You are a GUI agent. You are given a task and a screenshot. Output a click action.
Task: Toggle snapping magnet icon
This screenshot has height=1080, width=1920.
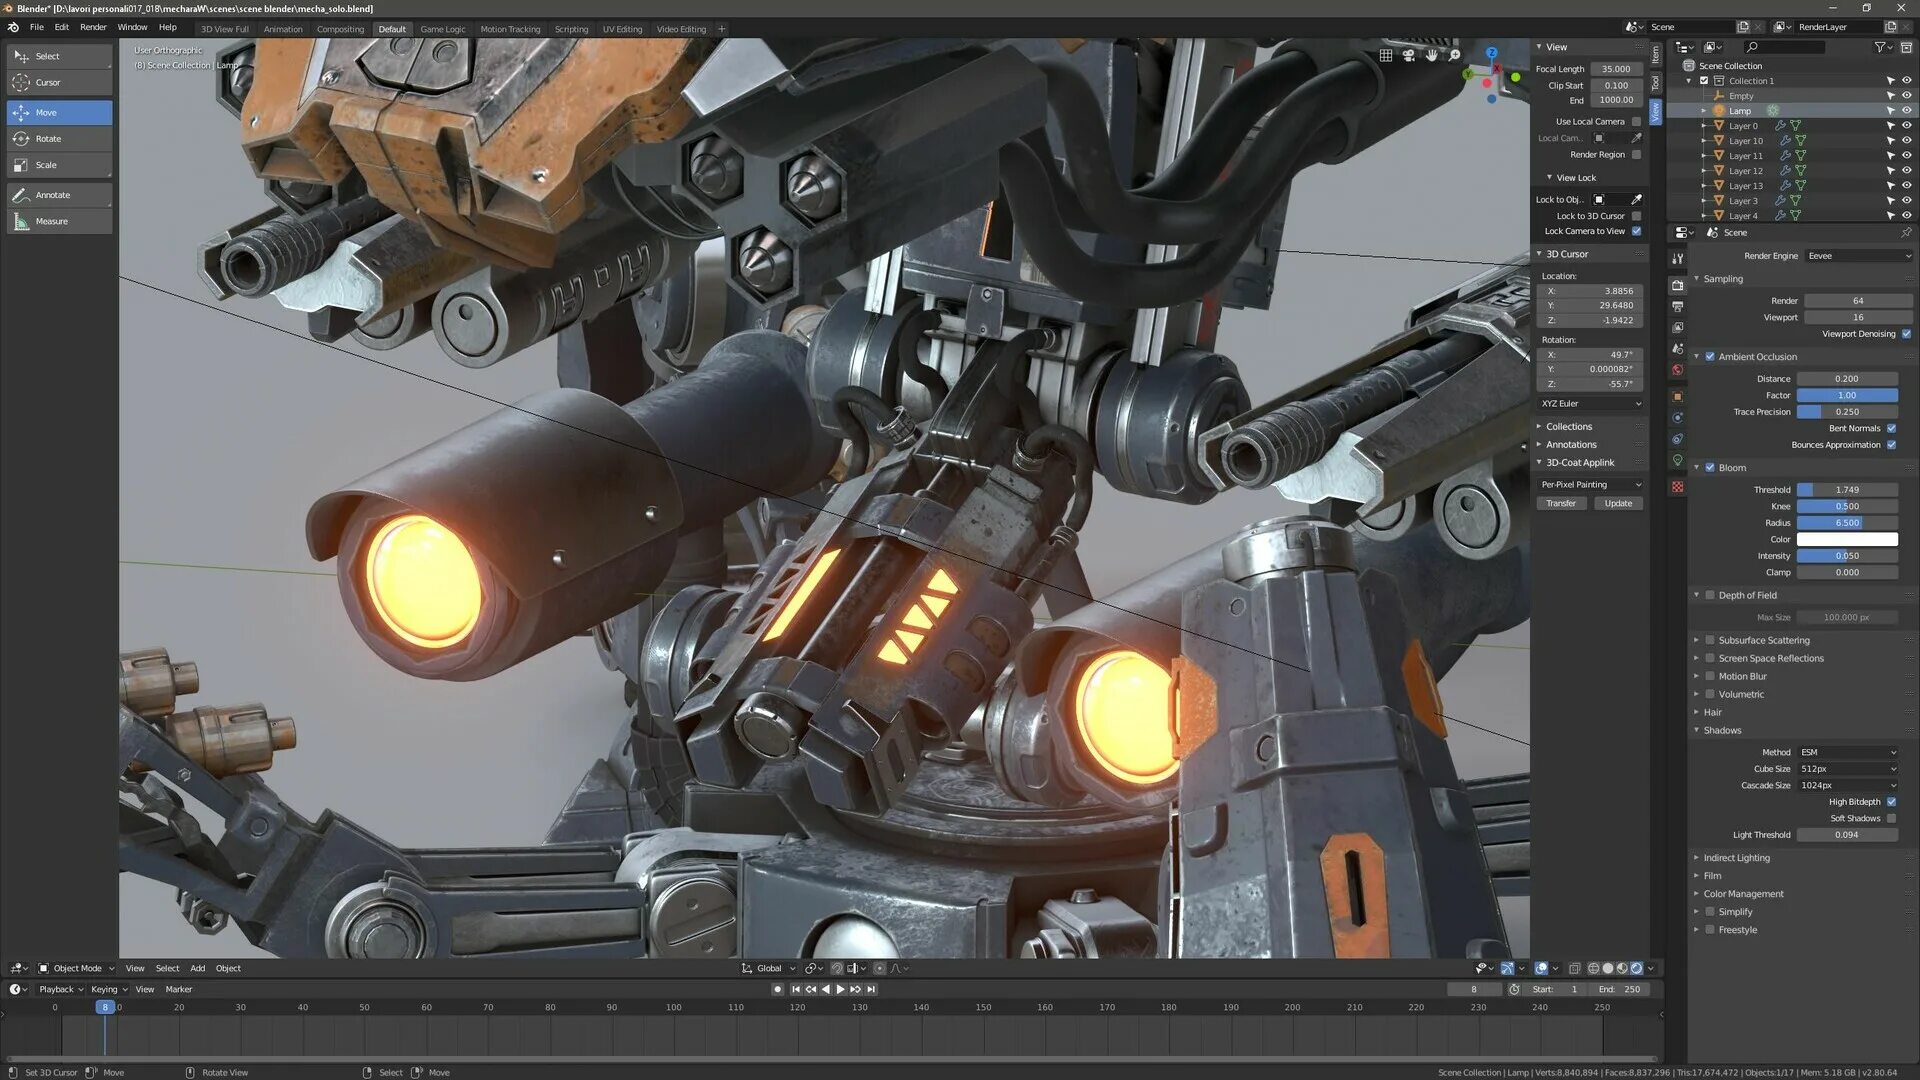[x=837, y=968]
